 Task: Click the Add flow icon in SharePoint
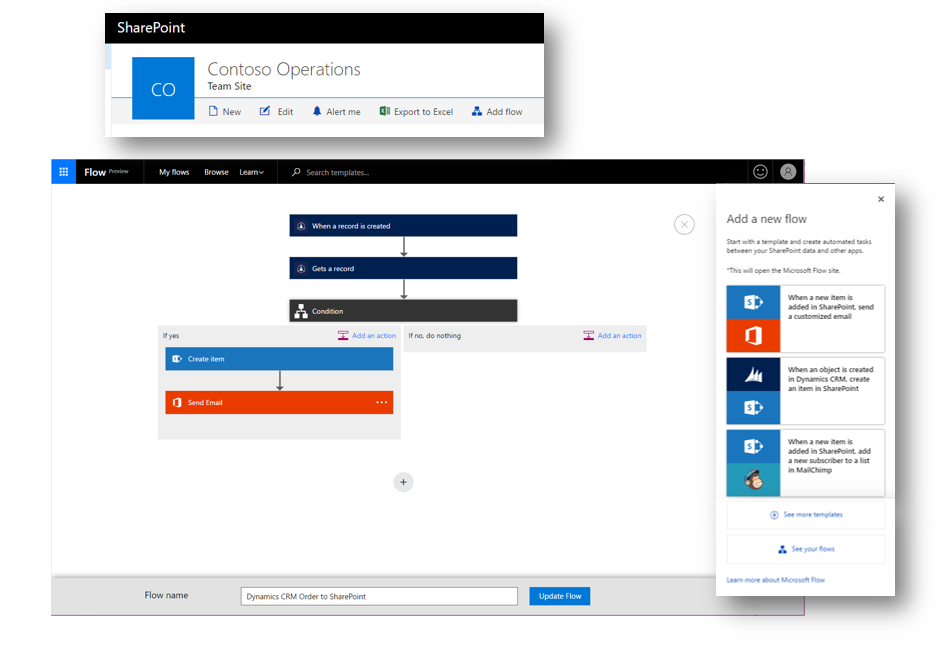pos(476,111)
